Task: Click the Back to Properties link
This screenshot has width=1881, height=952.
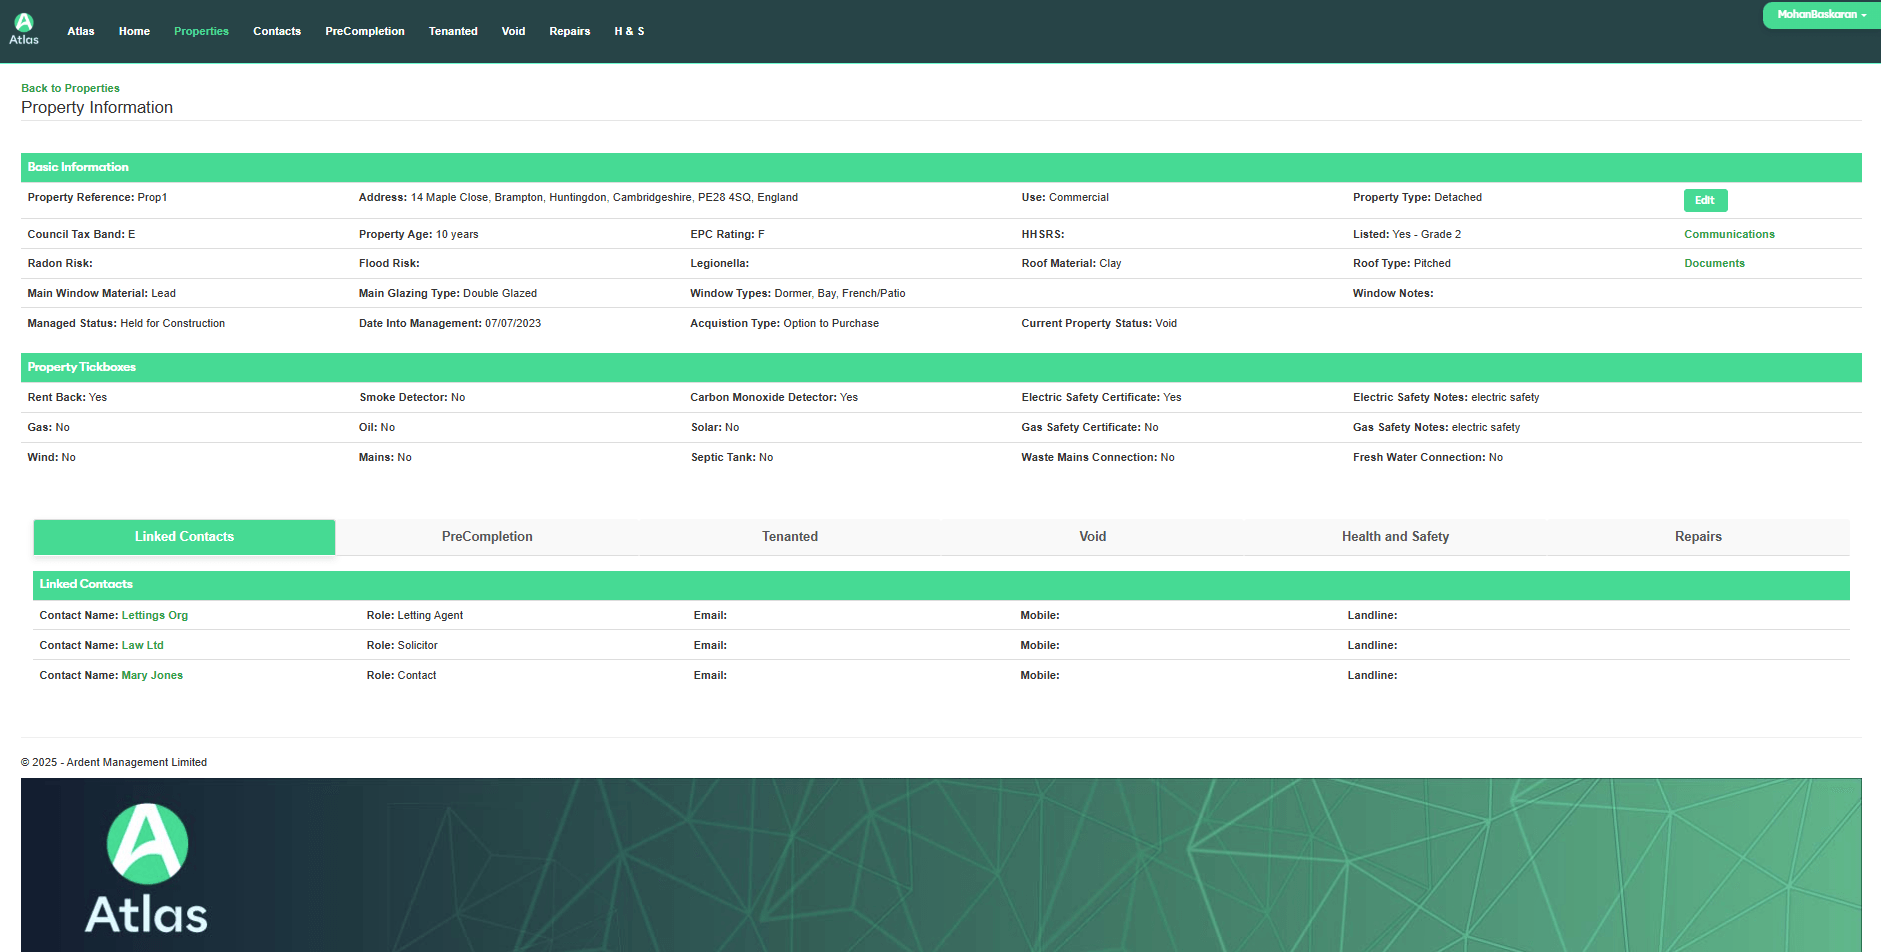Action: (x=70, y=88)
